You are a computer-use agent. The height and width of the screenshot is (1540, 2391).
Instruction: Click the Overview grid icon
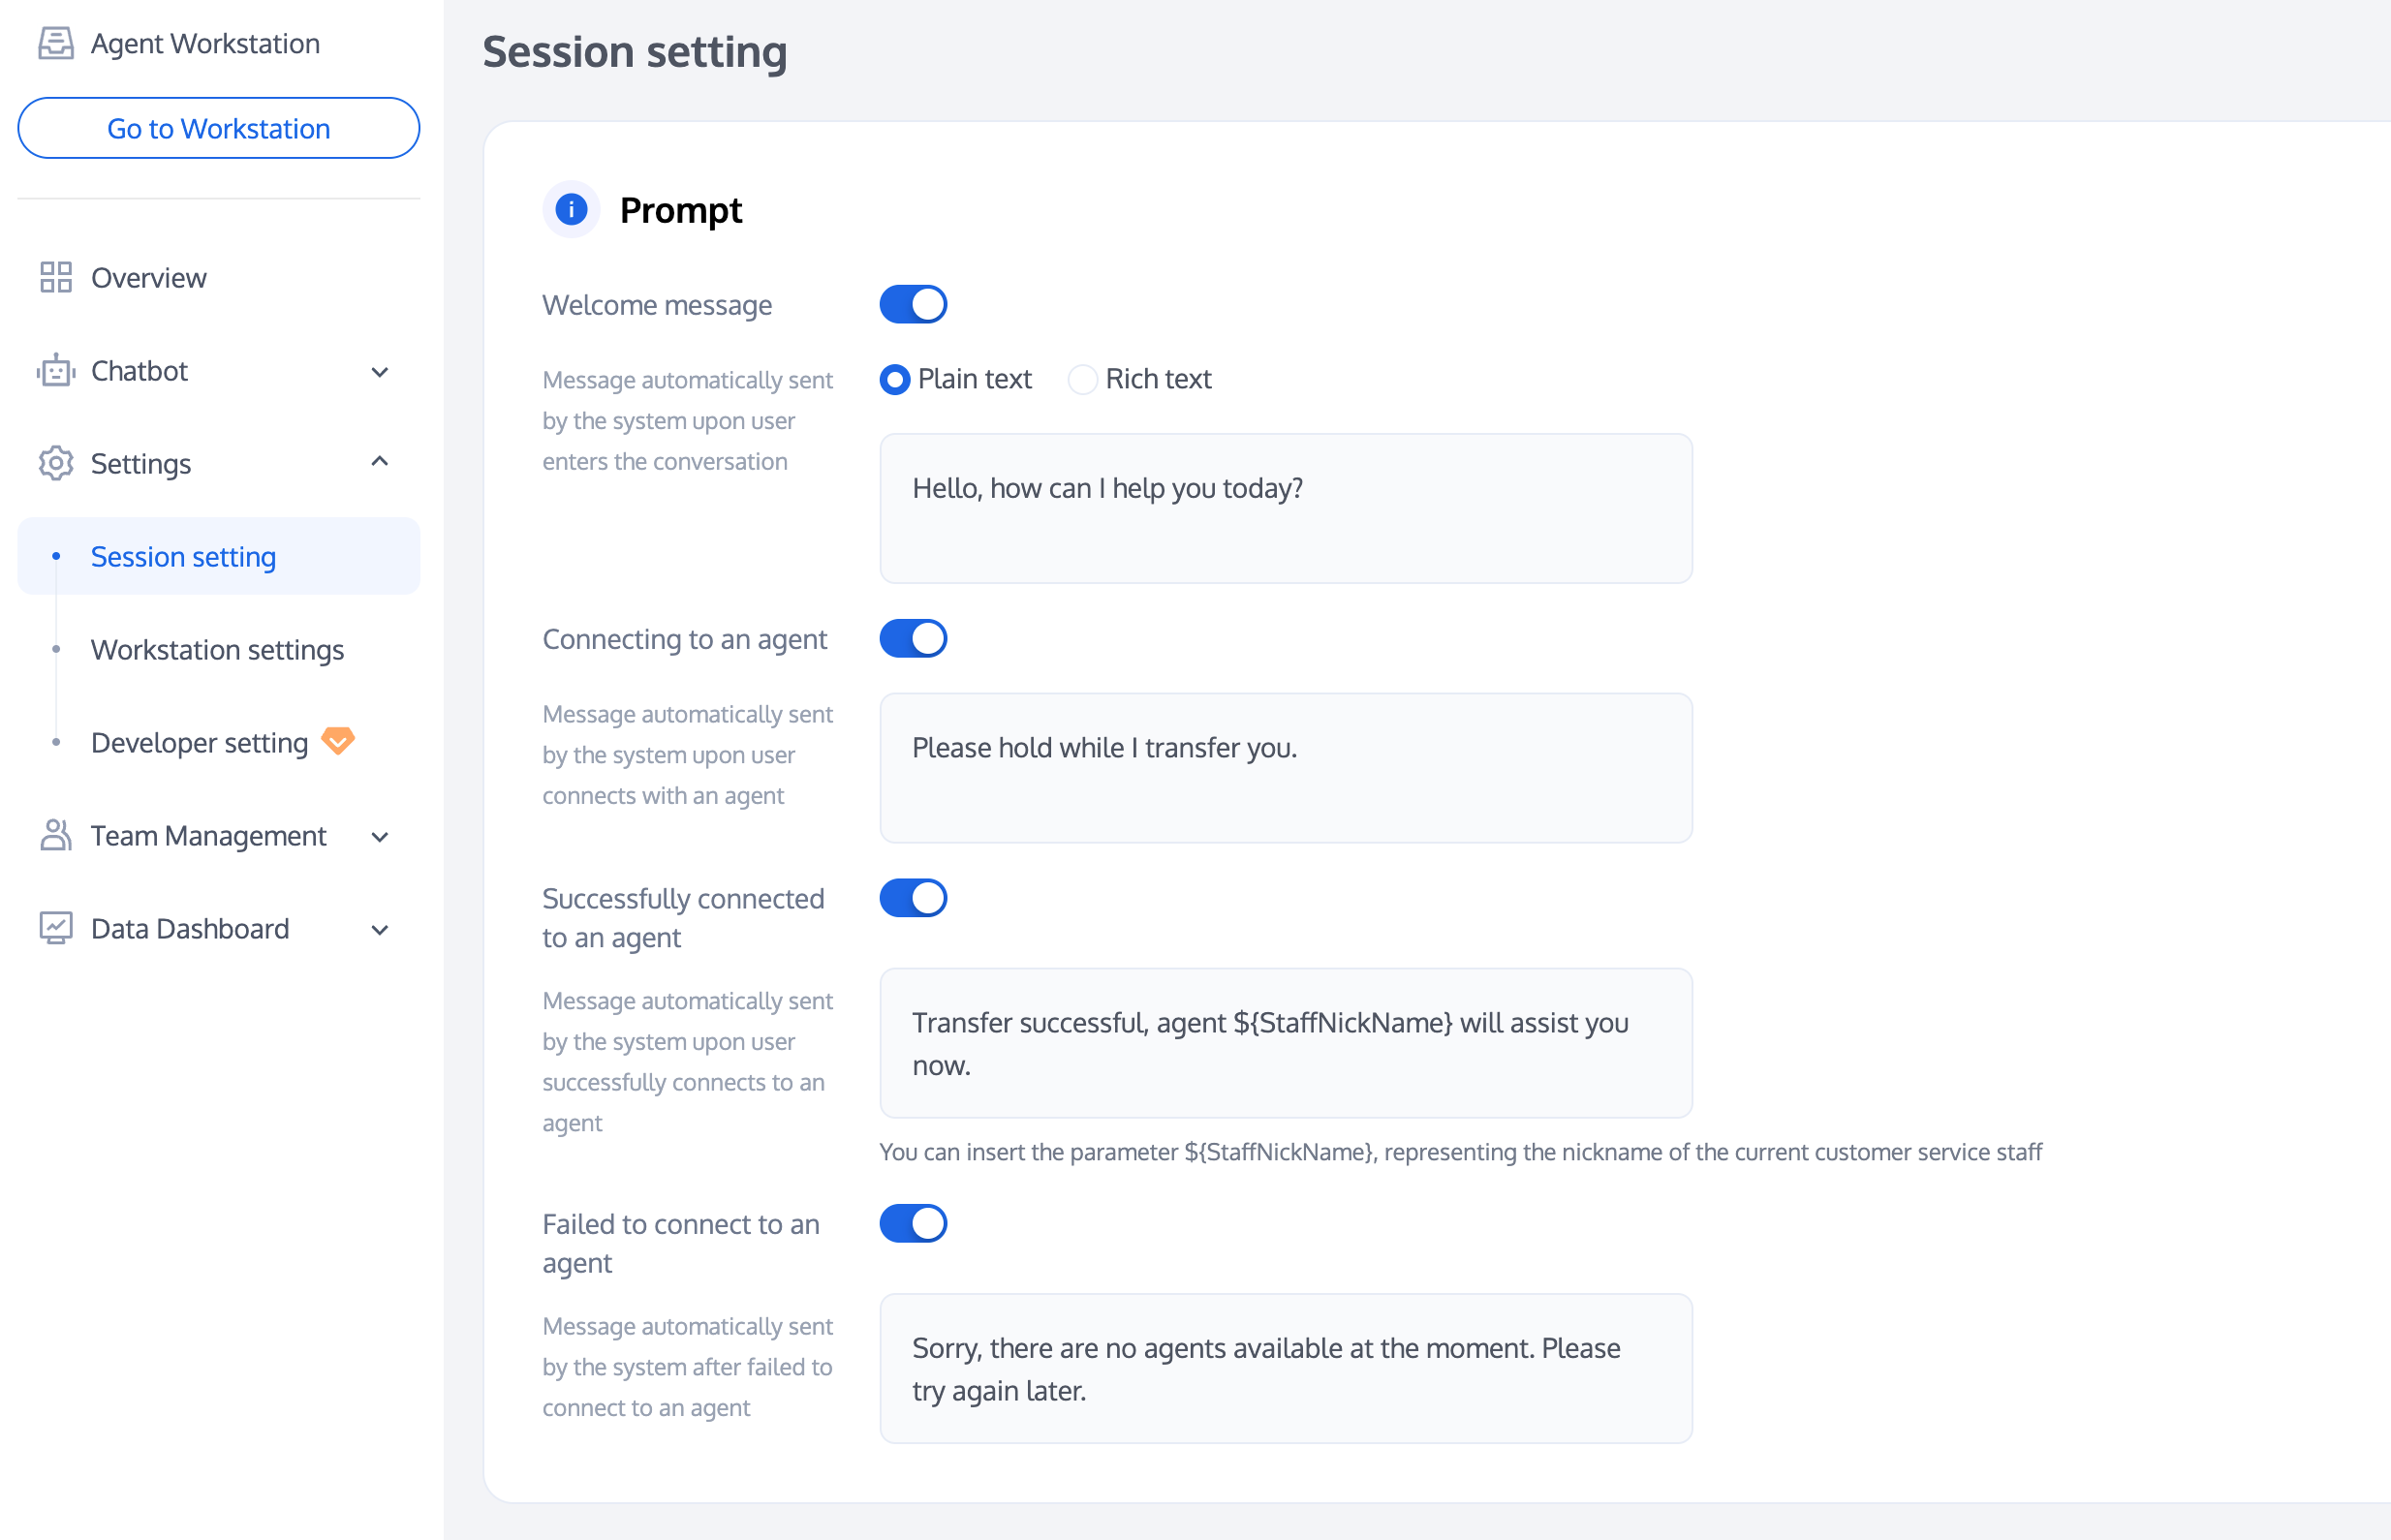click(x=56, y=277)
